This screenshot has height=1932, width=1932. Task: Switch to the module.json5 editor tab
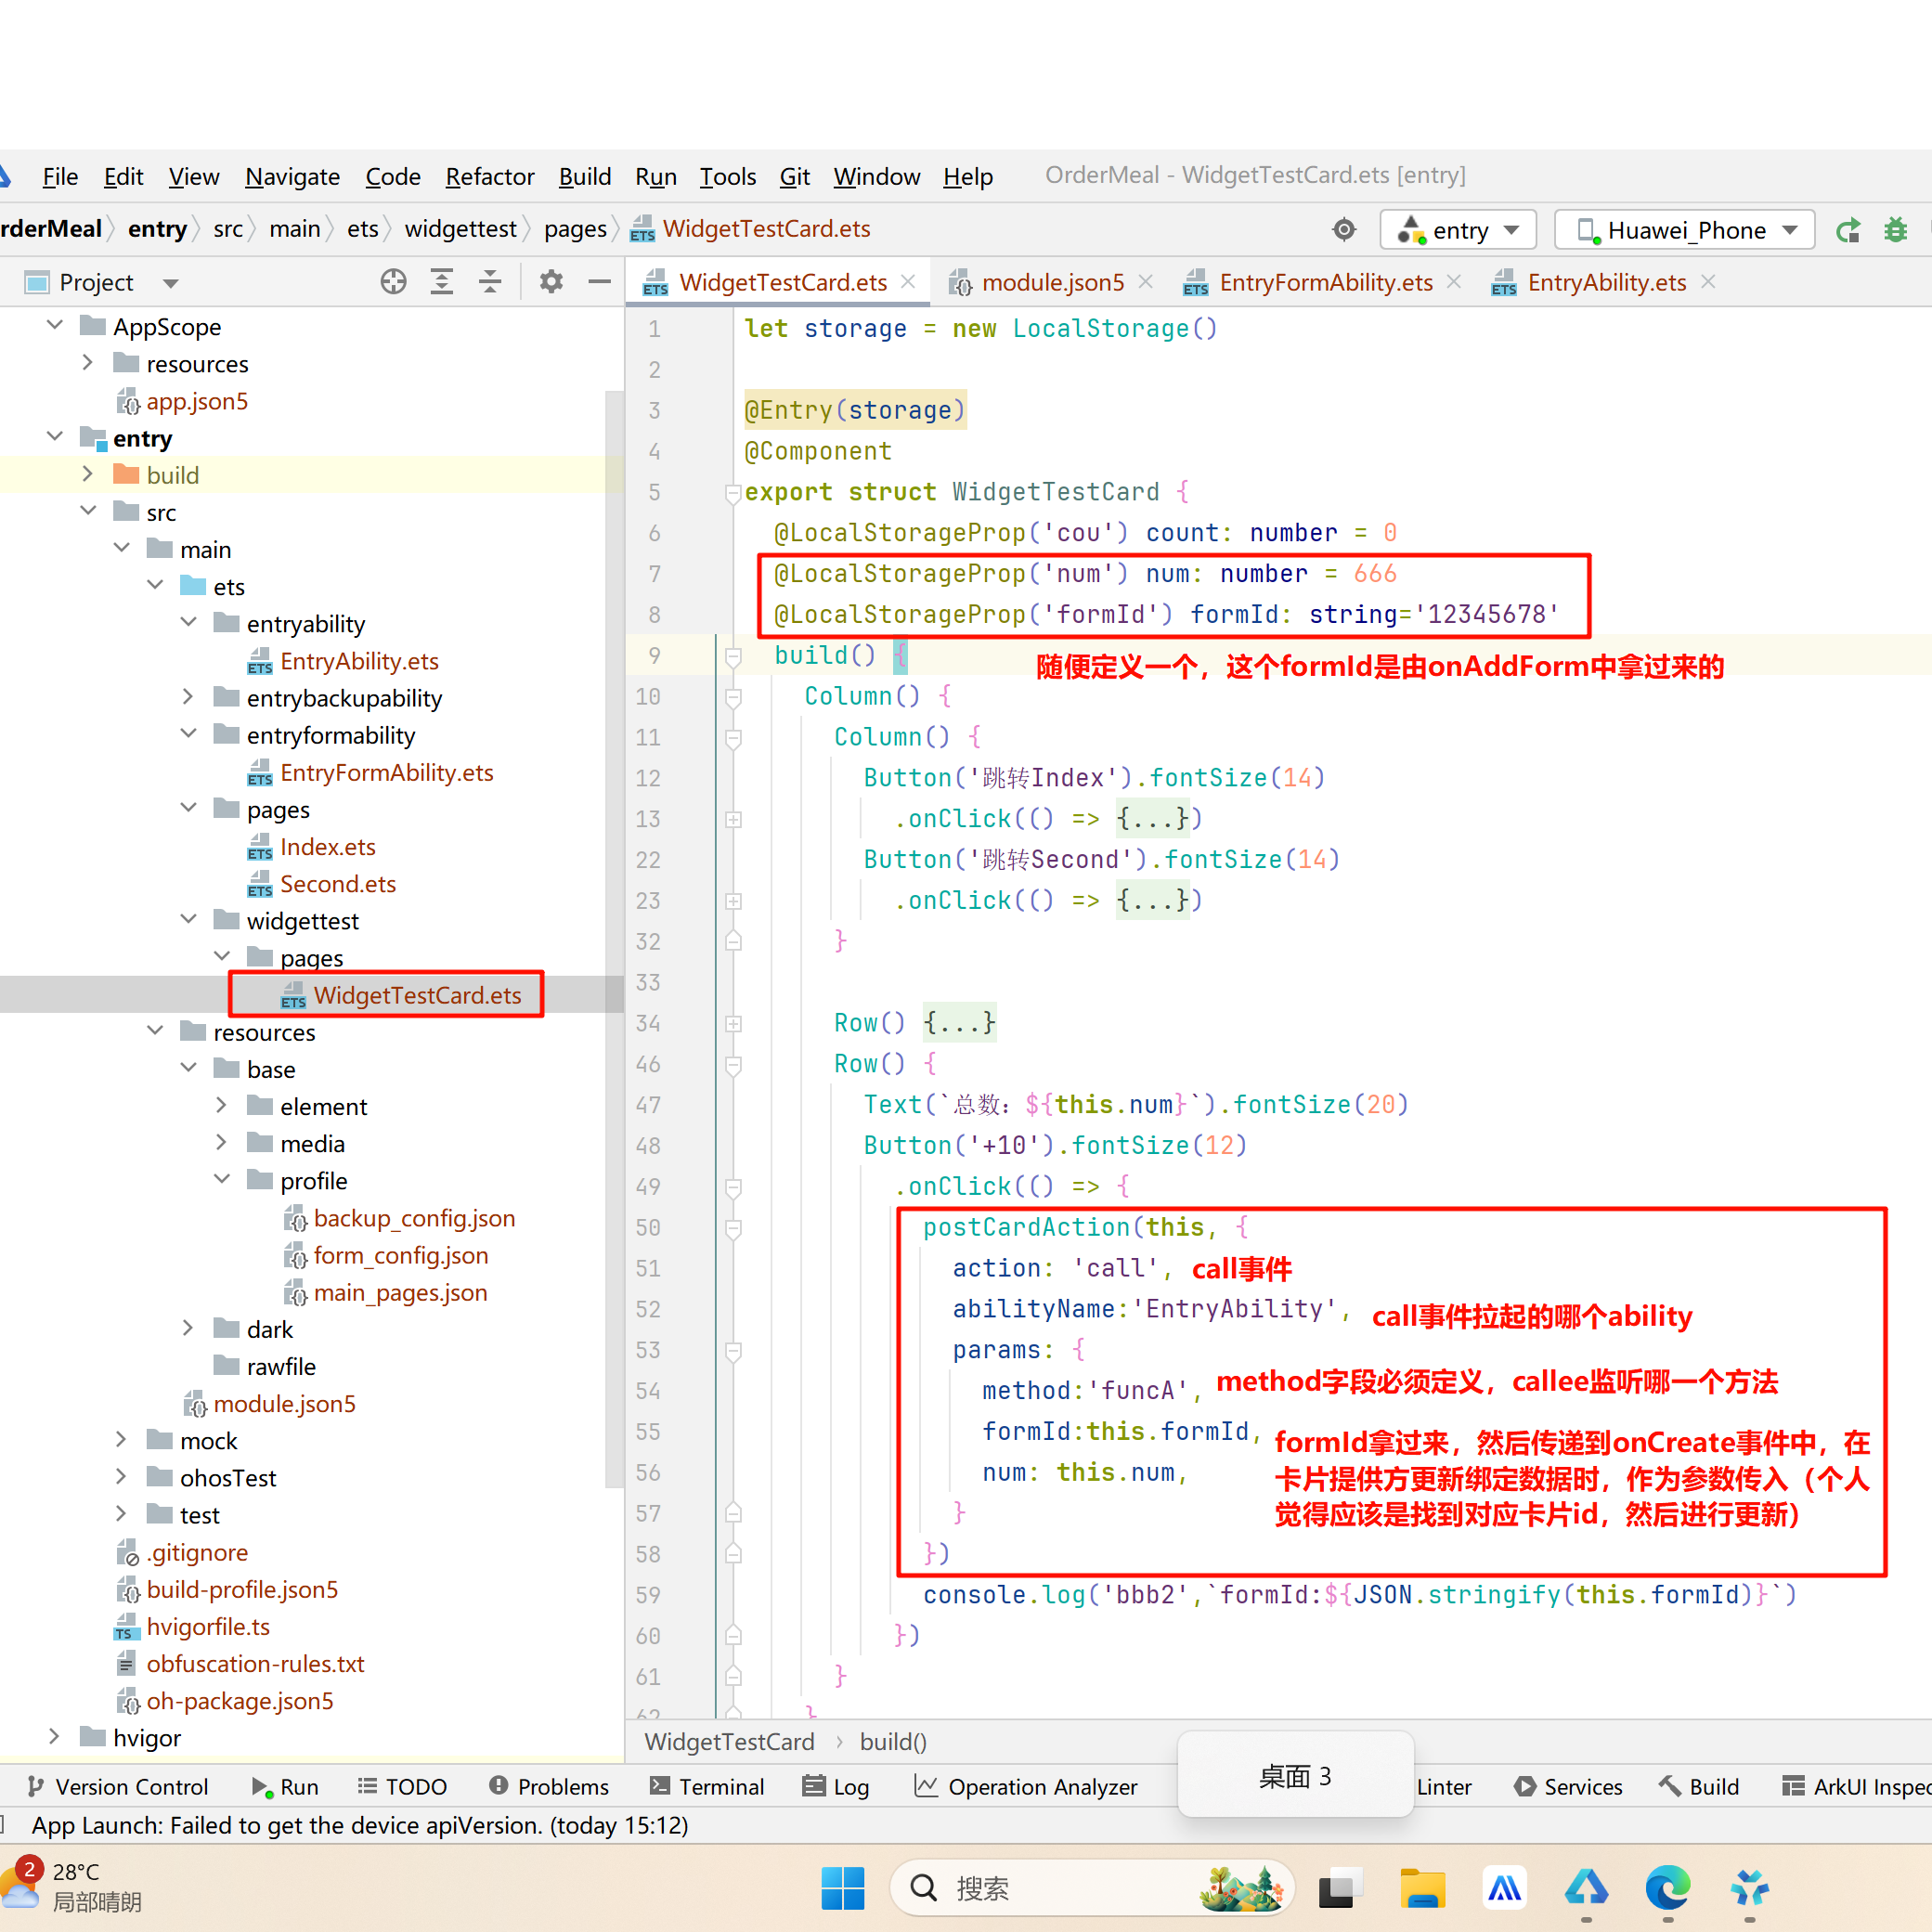click(x=1052, y=282)
